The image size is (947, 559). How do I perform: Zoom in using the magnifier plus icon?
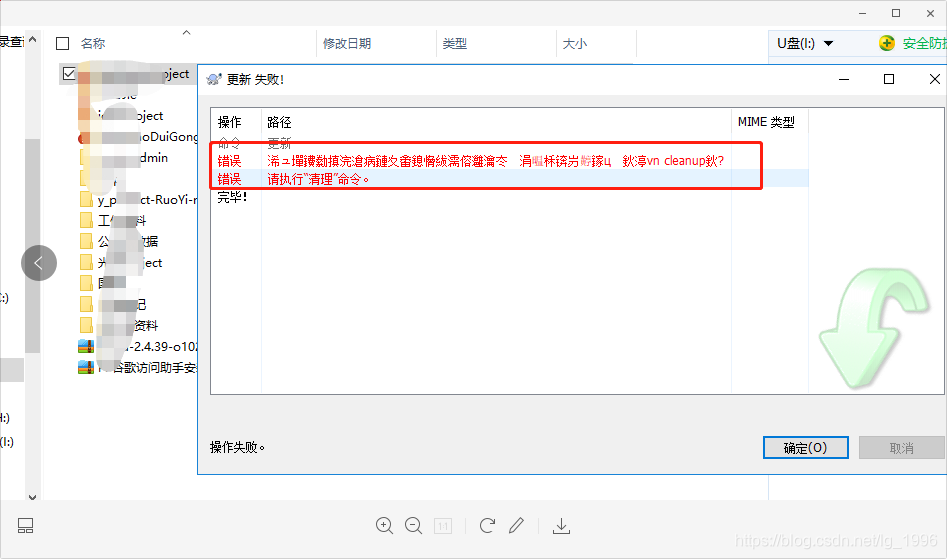tap(384, 526)
